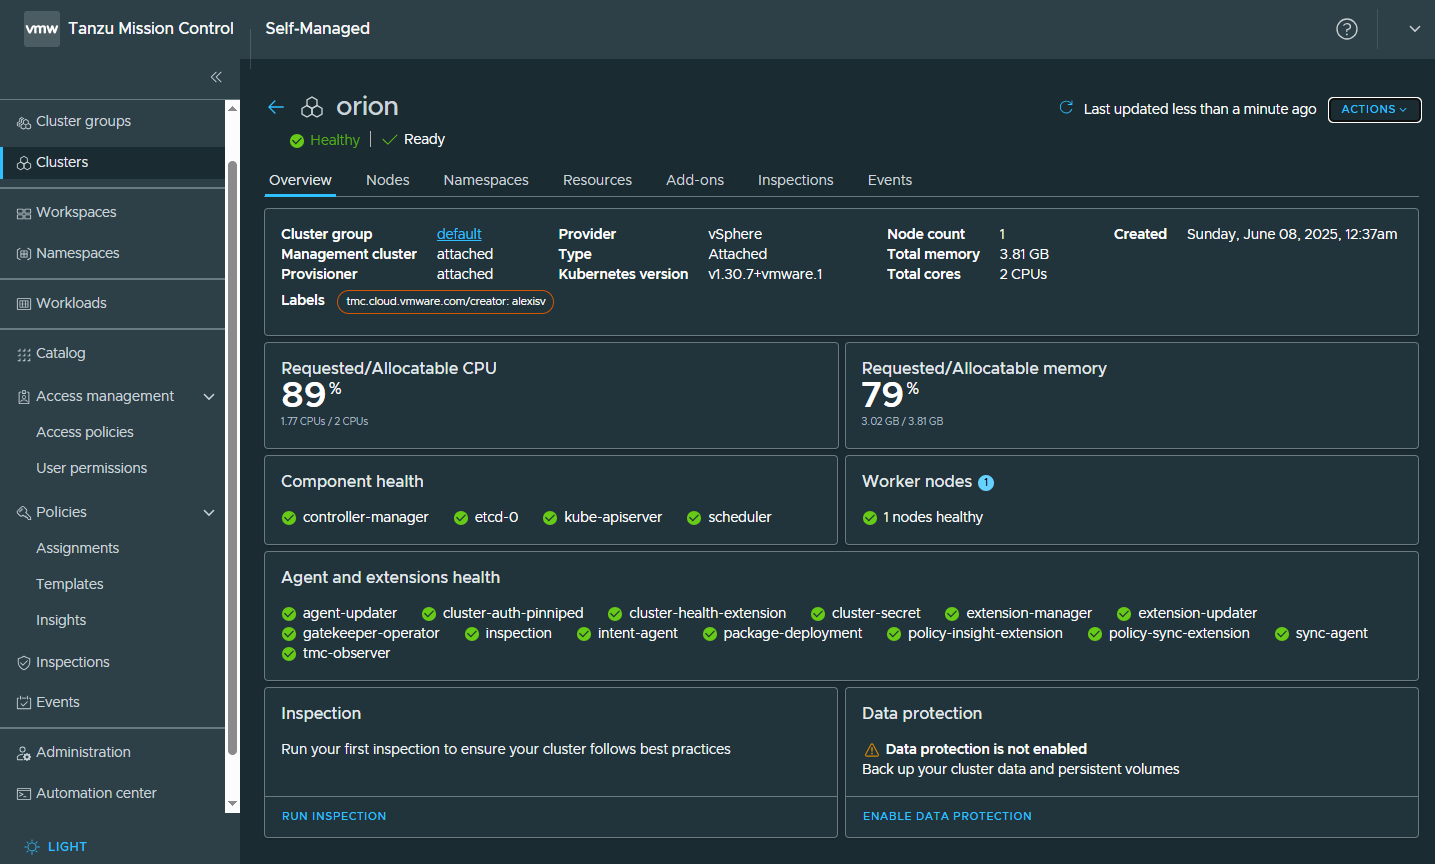Click the creator label tag alexisv
Viewport: 1435px width, 864px height.
coord(445,301)
